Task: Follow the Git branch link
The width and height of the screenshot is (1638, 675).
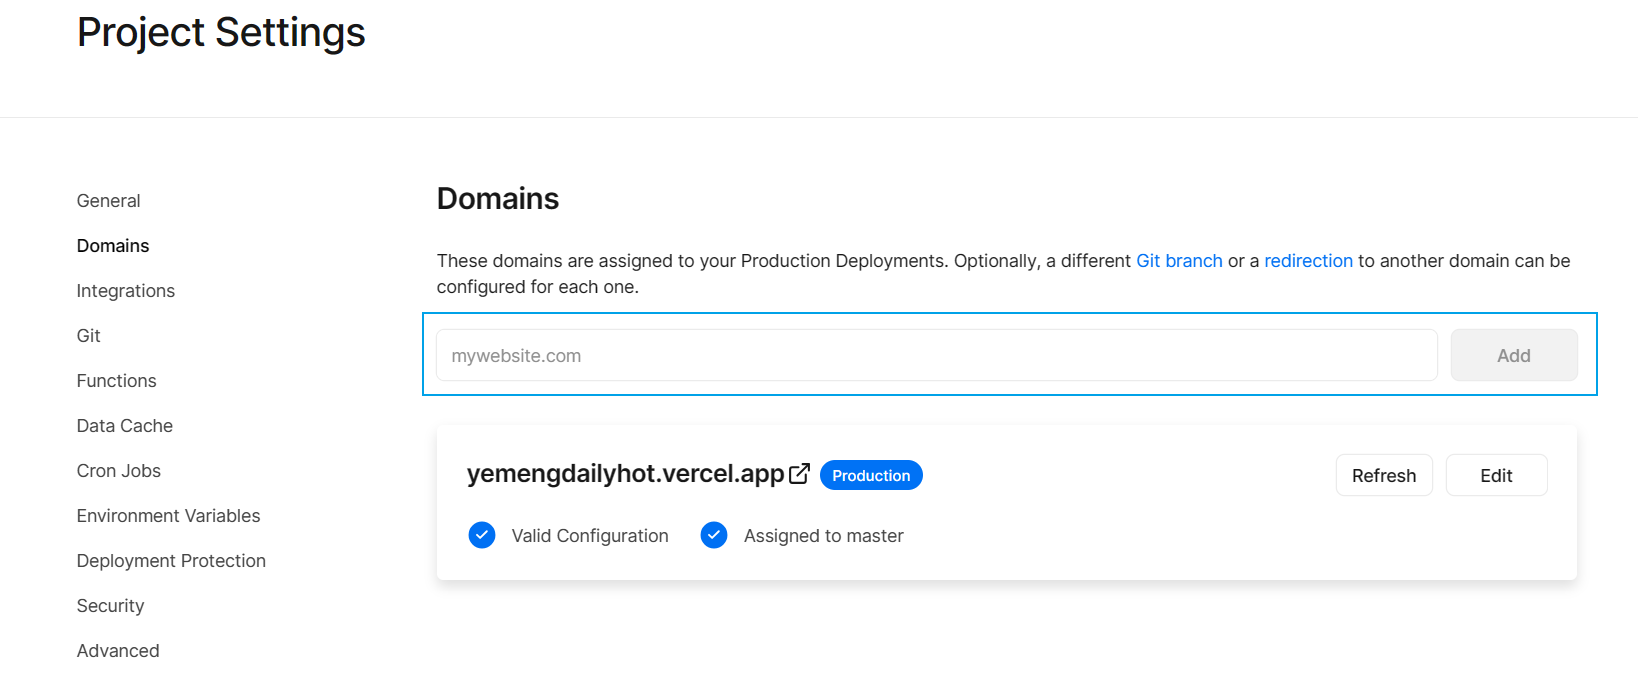Action: coord(1179,261)
